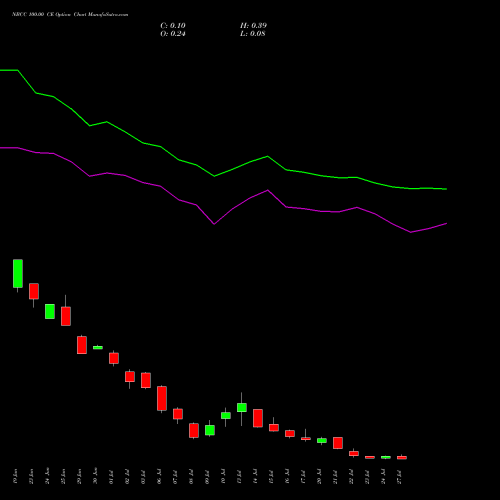This screenshot has height=500, width=500.
Task: Click the 23 Jul date axis label
Action: [367, 477]
